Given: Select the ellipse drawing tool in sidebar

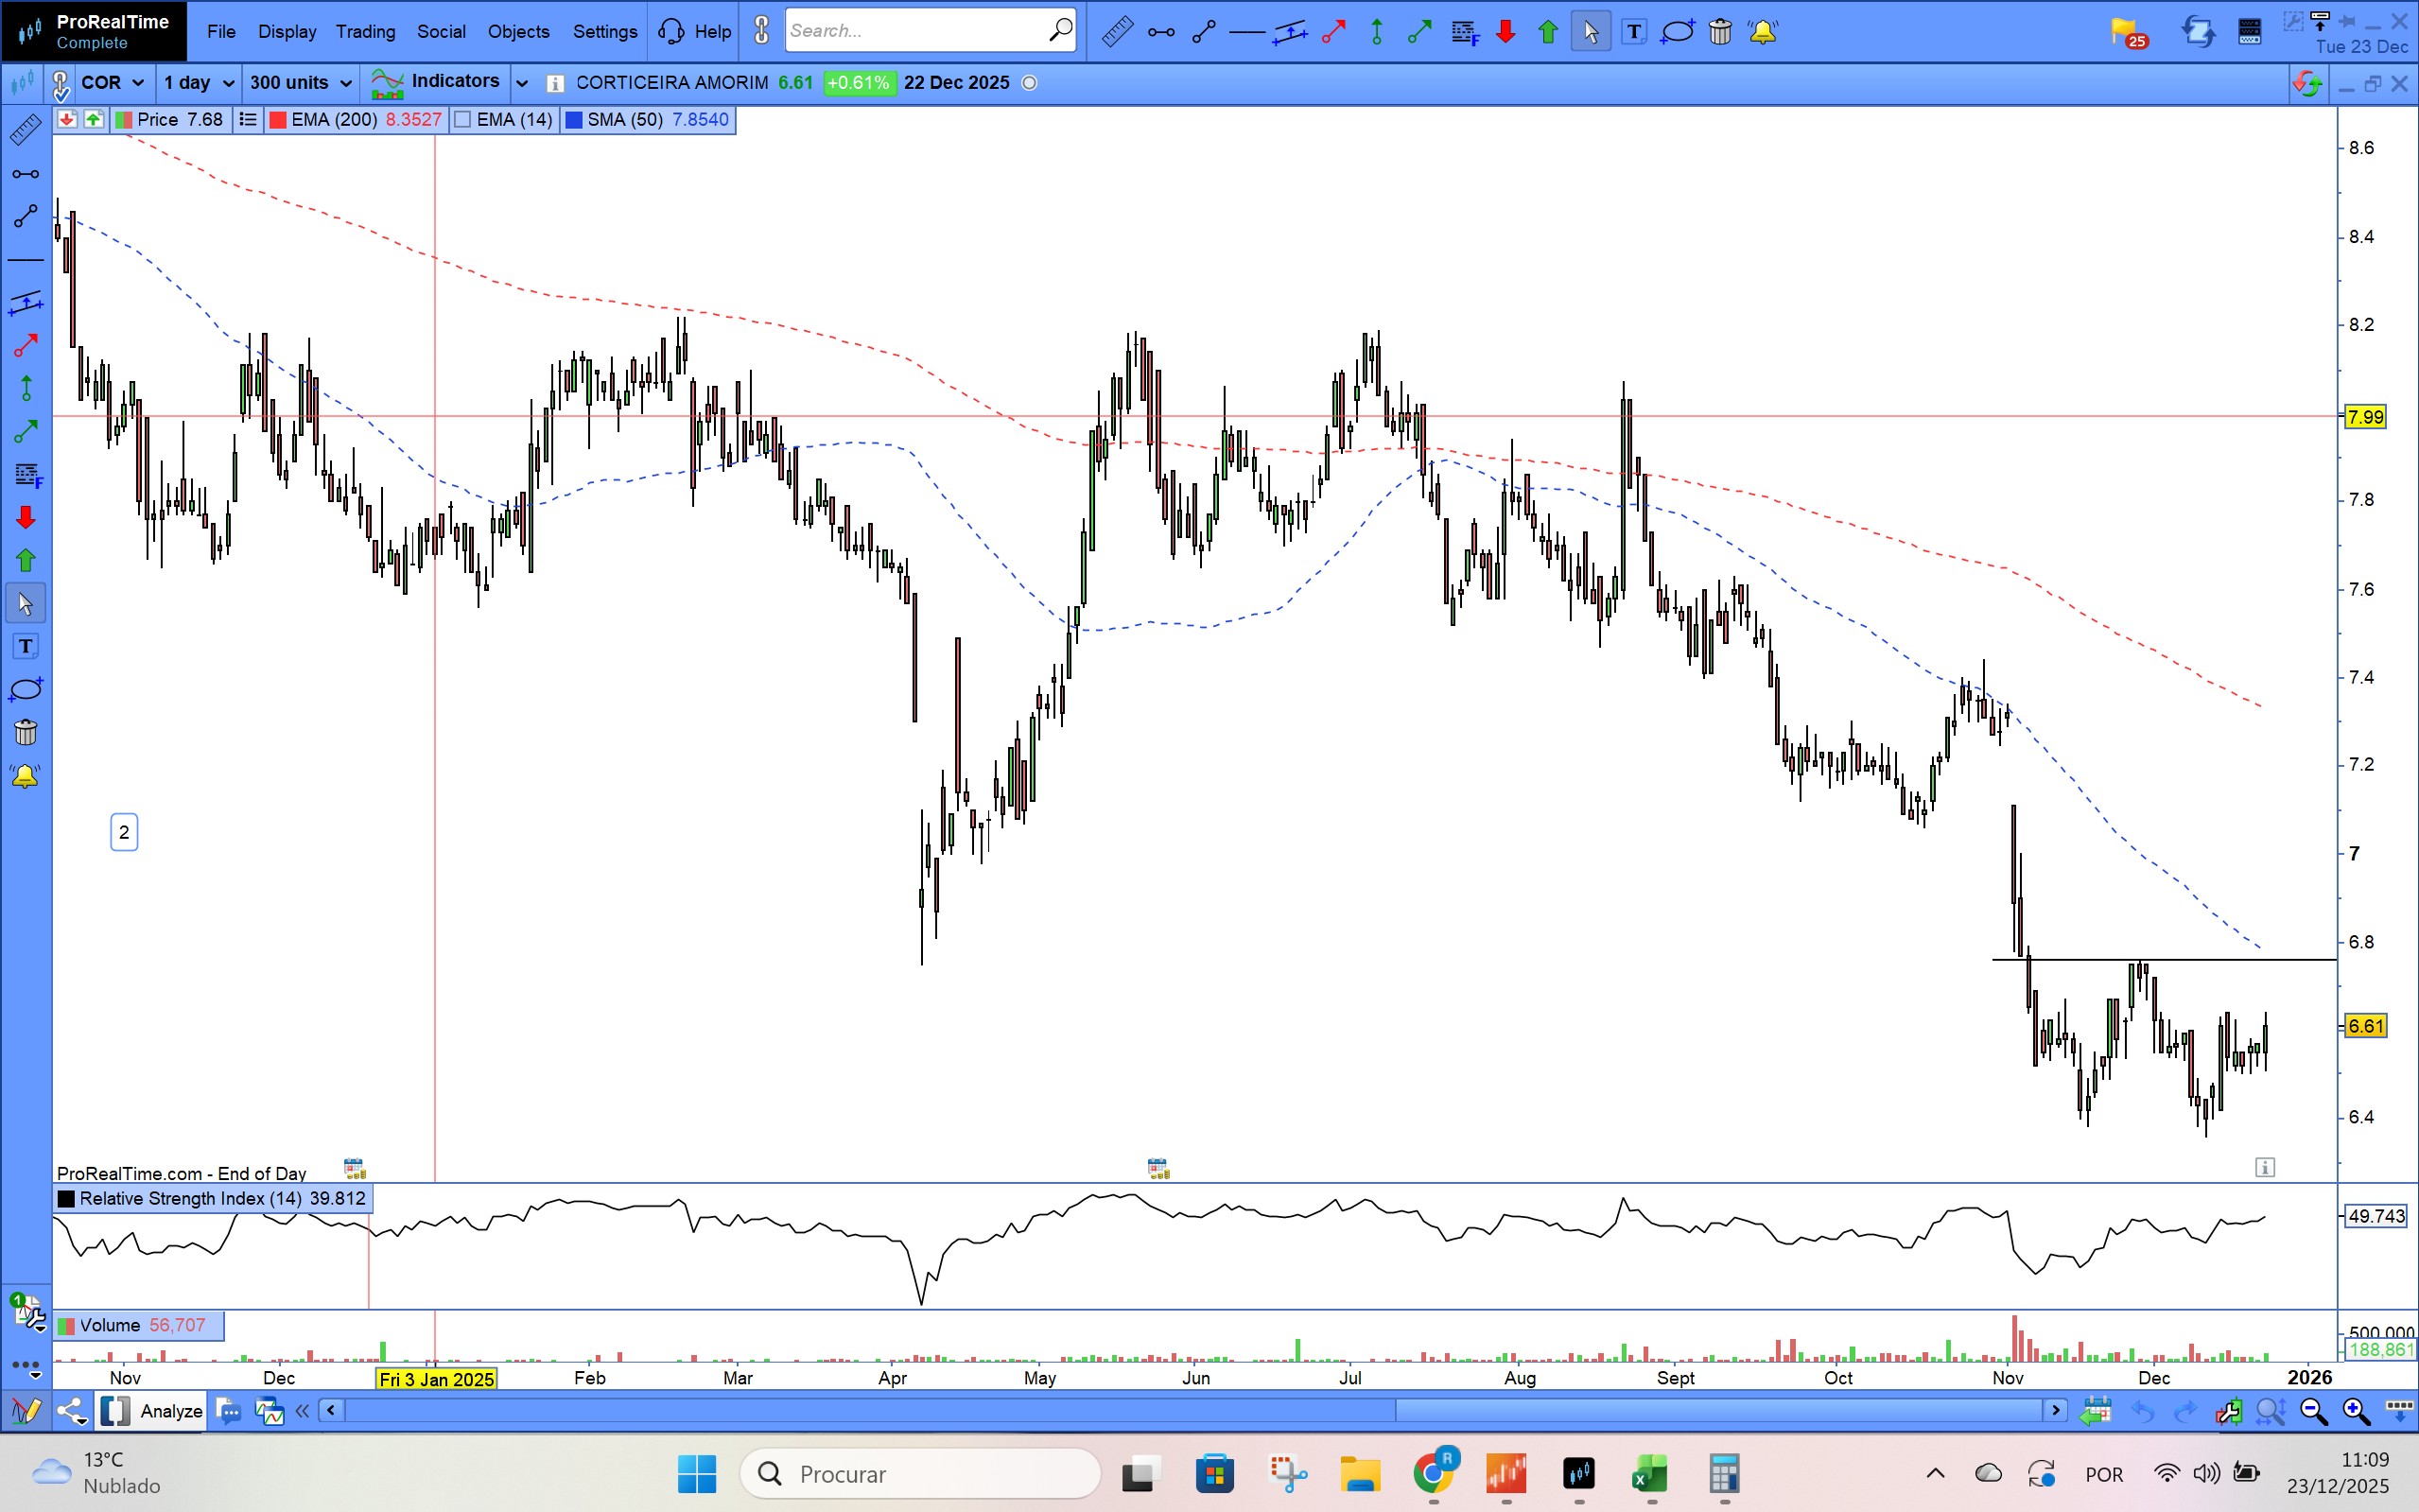Looking at the screenshot, I should [26, 690].
